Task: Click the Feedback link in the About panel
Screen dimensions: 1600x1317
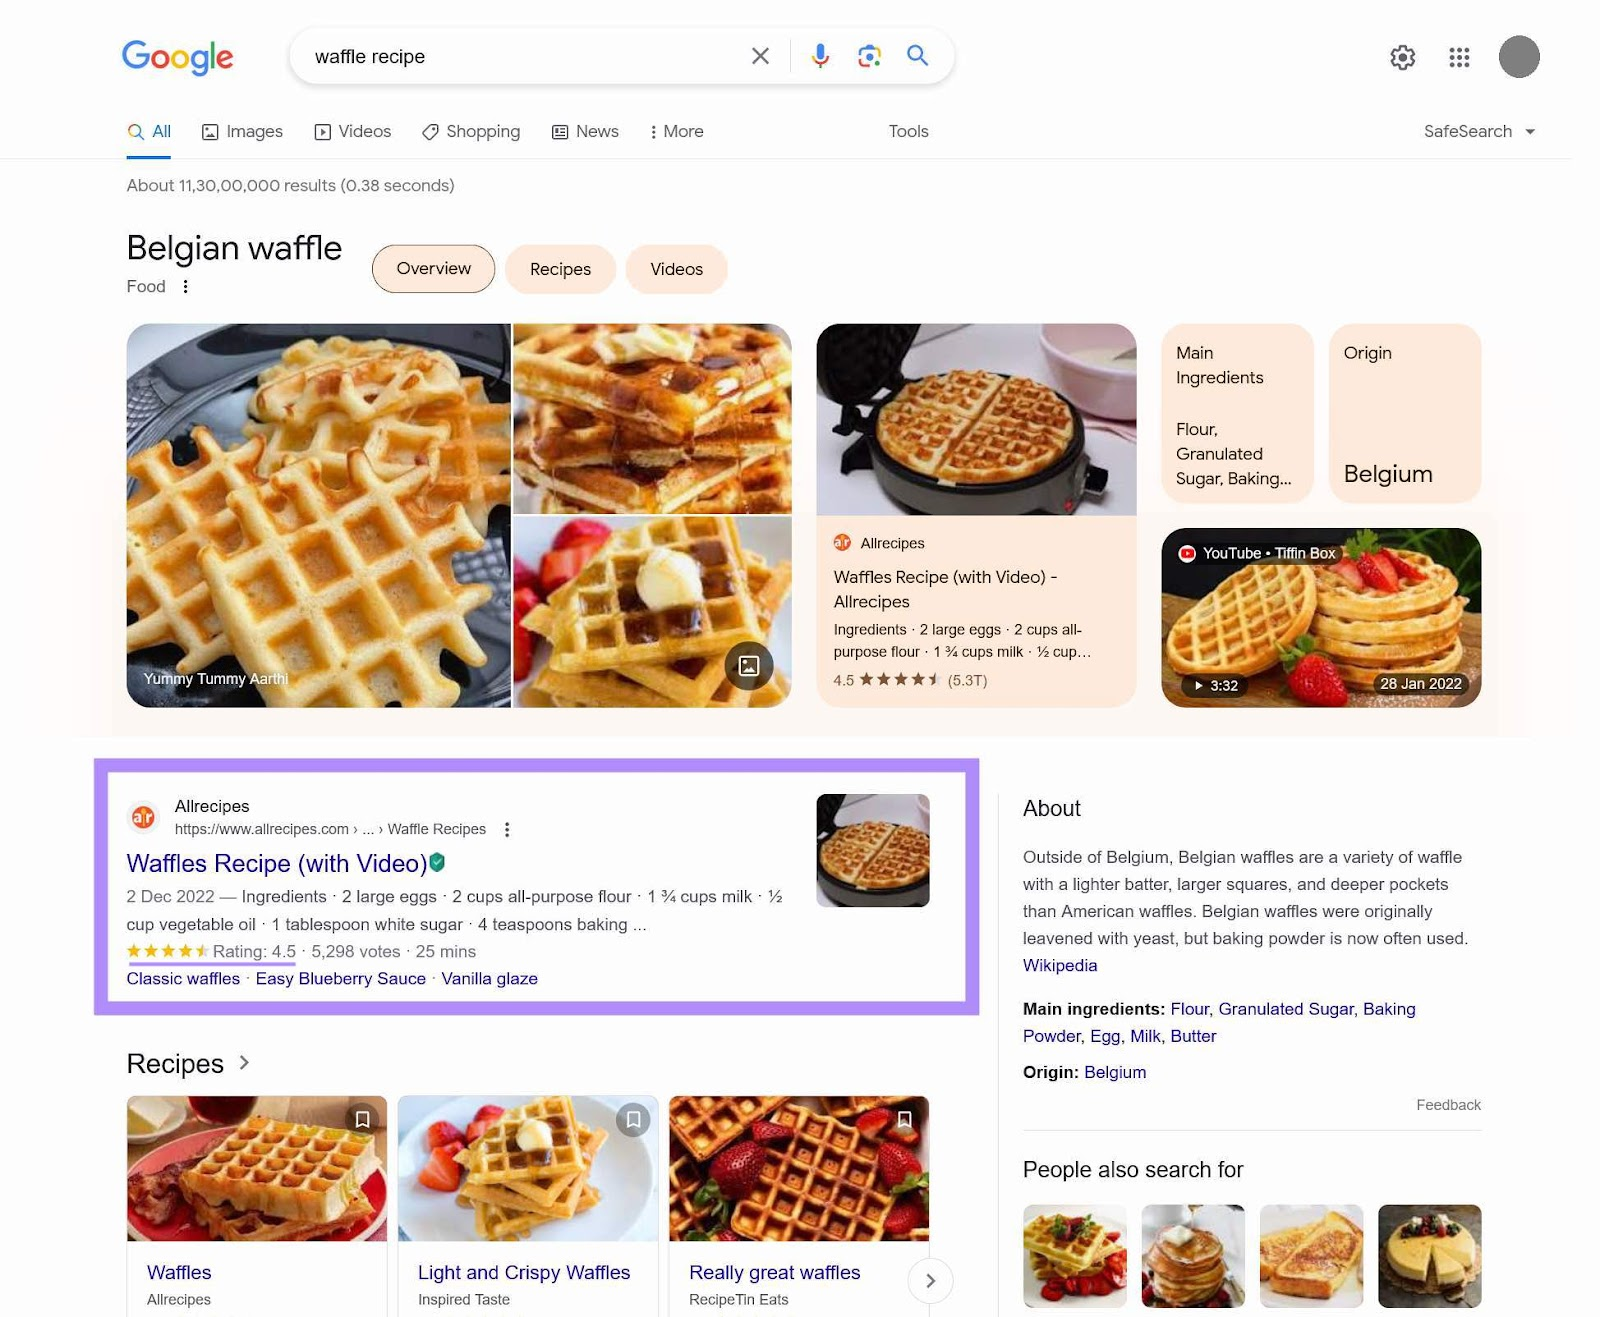Action: [1447, 1104]
